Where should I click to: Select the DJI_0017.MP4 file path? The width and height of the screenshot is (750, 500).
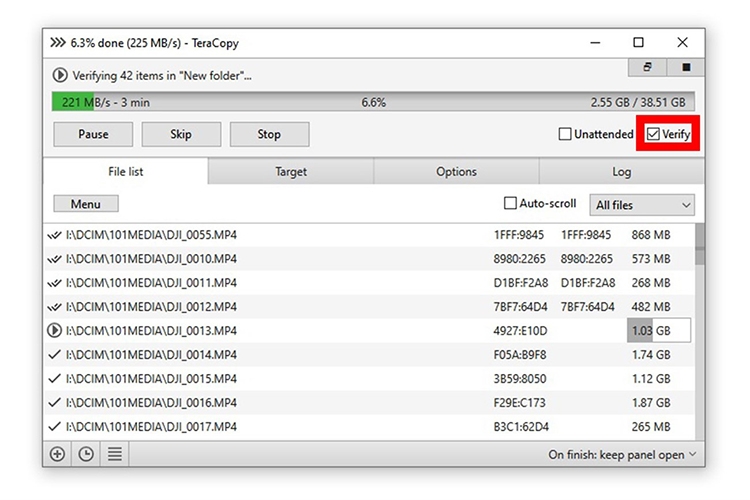click(x=151, y=426)
